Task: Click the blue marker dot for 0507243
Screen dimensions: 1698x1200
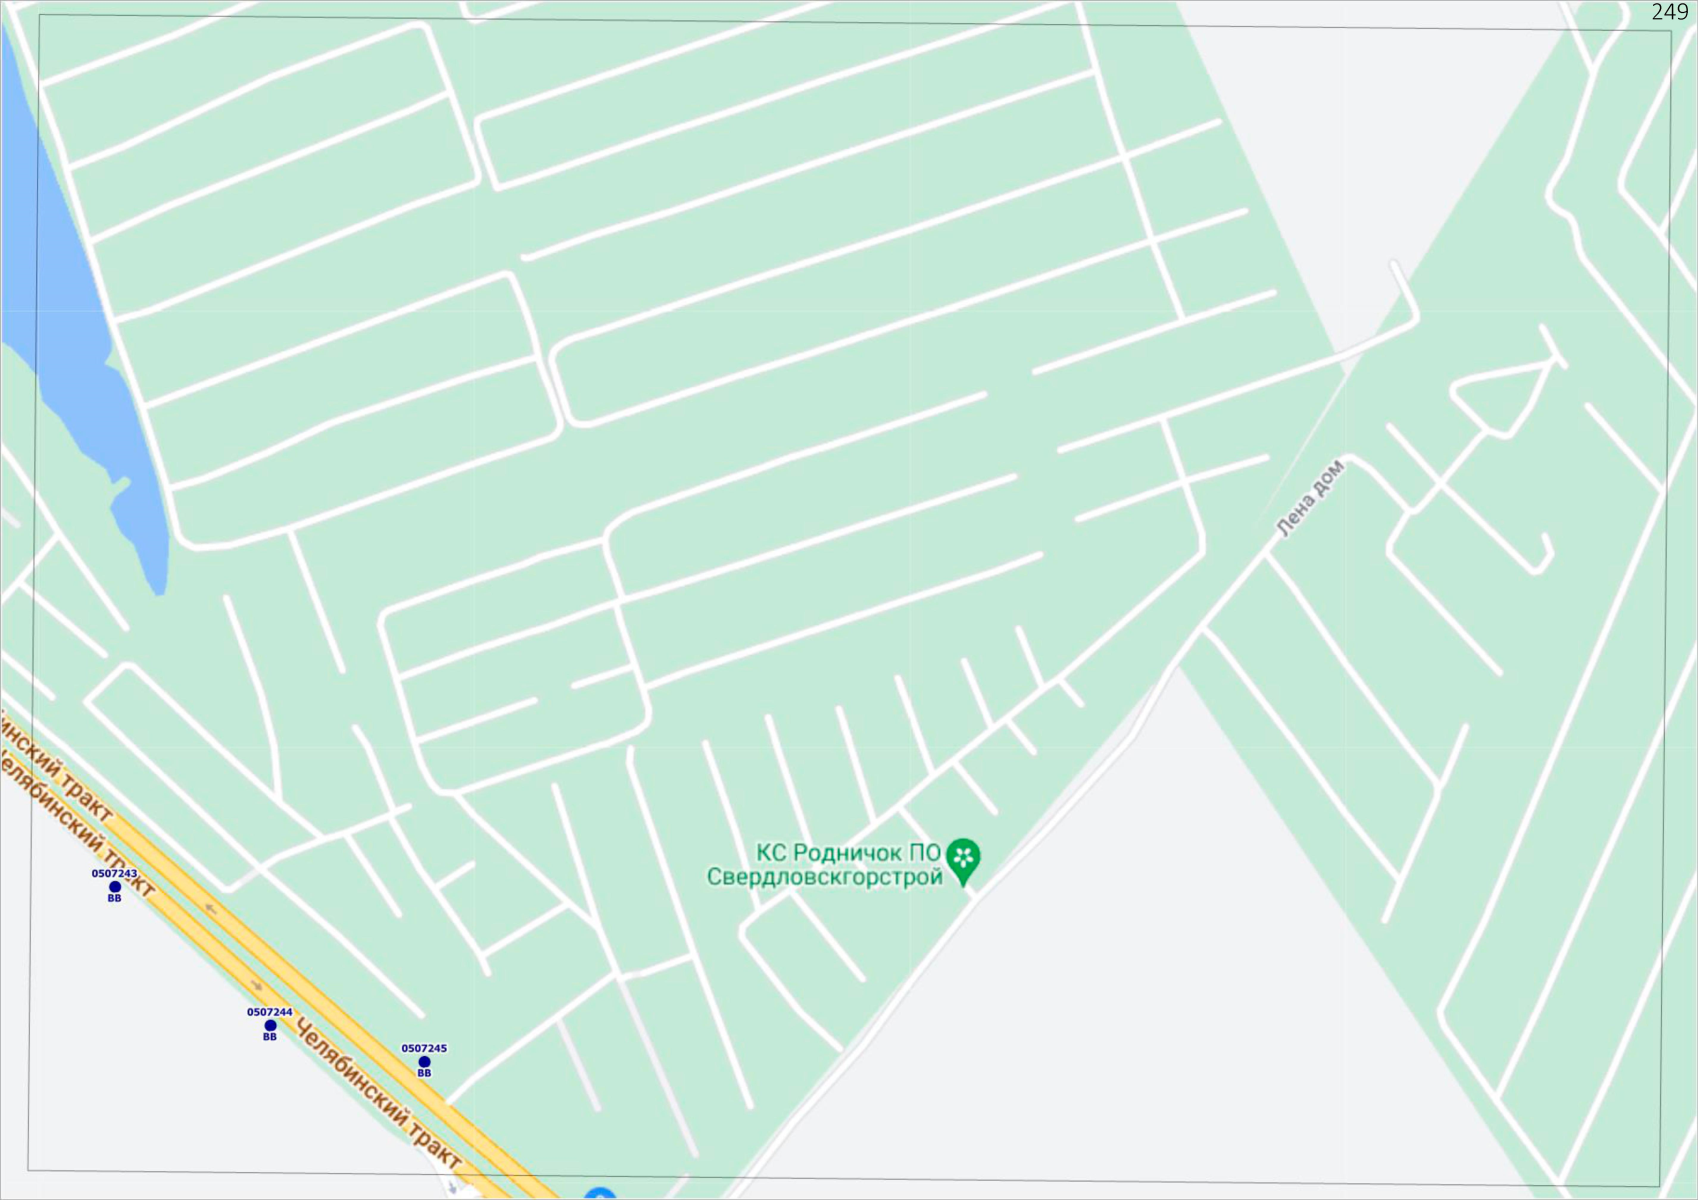Action: click(115, 887)
